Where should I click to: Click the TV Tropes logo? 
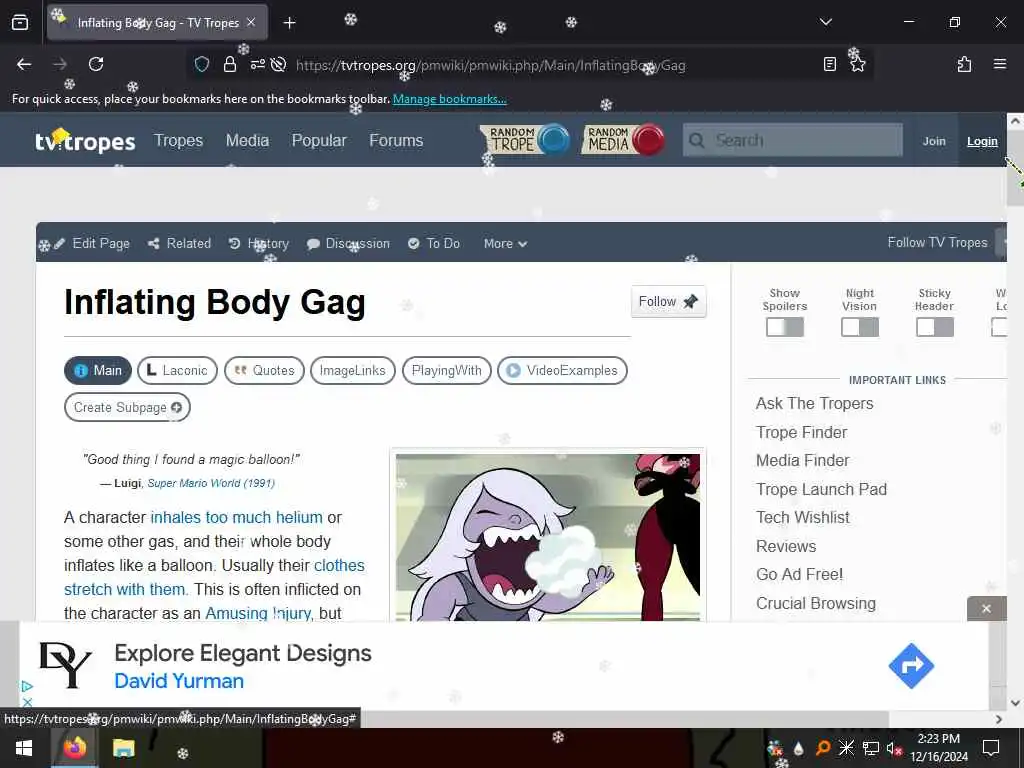[x=85, y=140]
